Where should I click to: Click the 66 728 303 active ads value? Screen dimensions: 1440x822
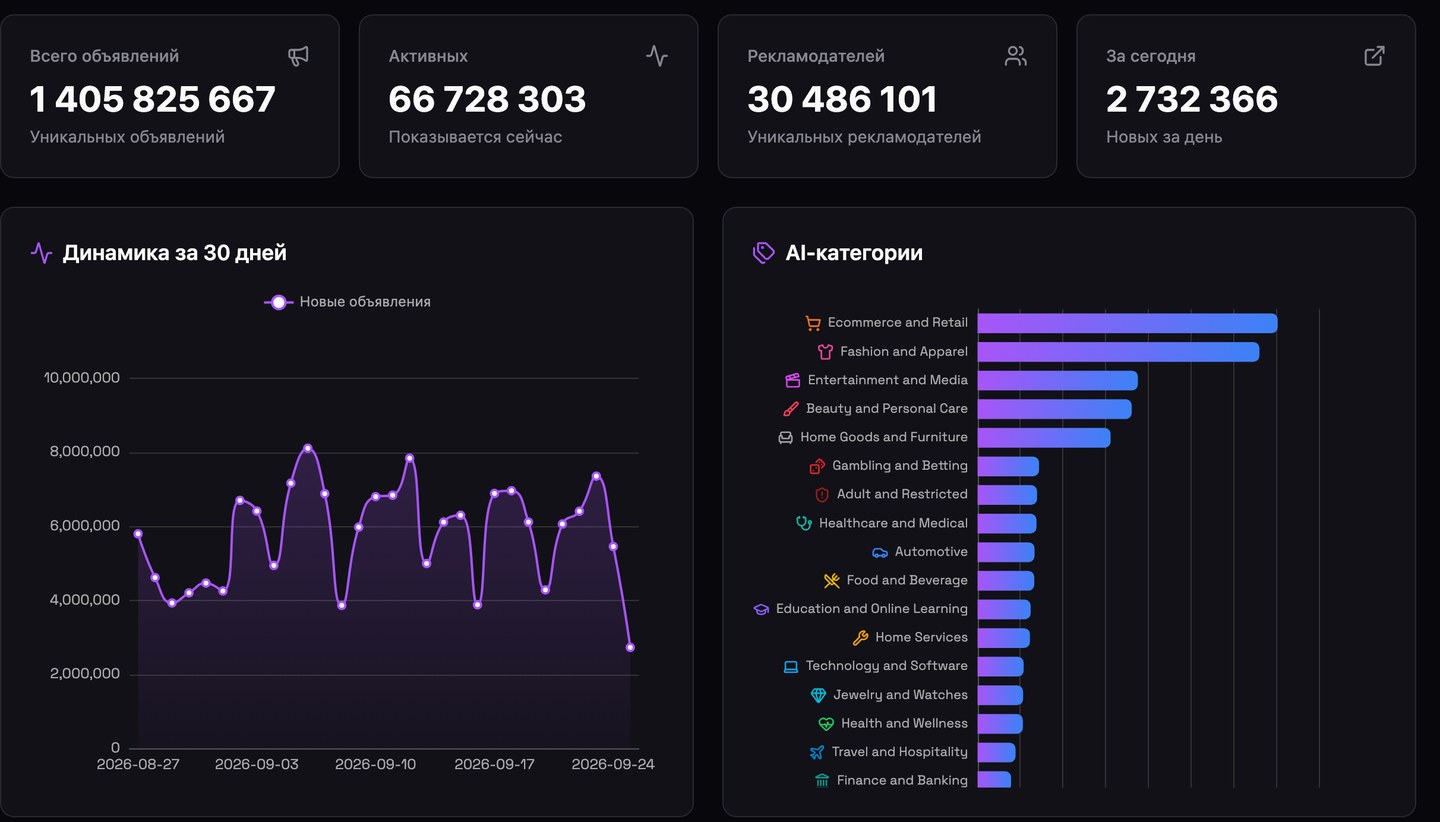coord(487,99)
